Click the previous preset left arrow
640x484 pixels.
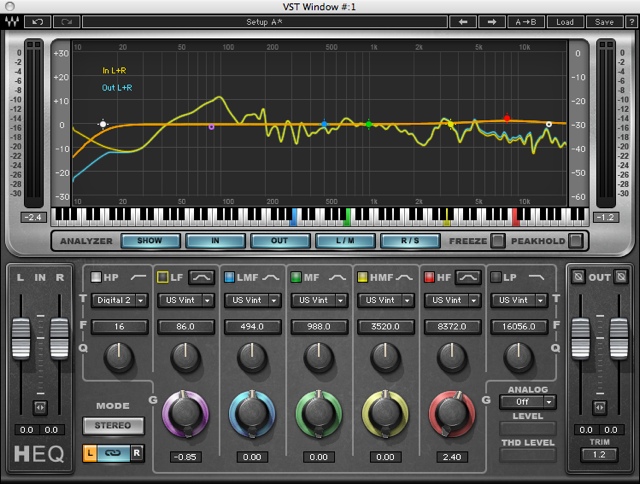point(462,21)
